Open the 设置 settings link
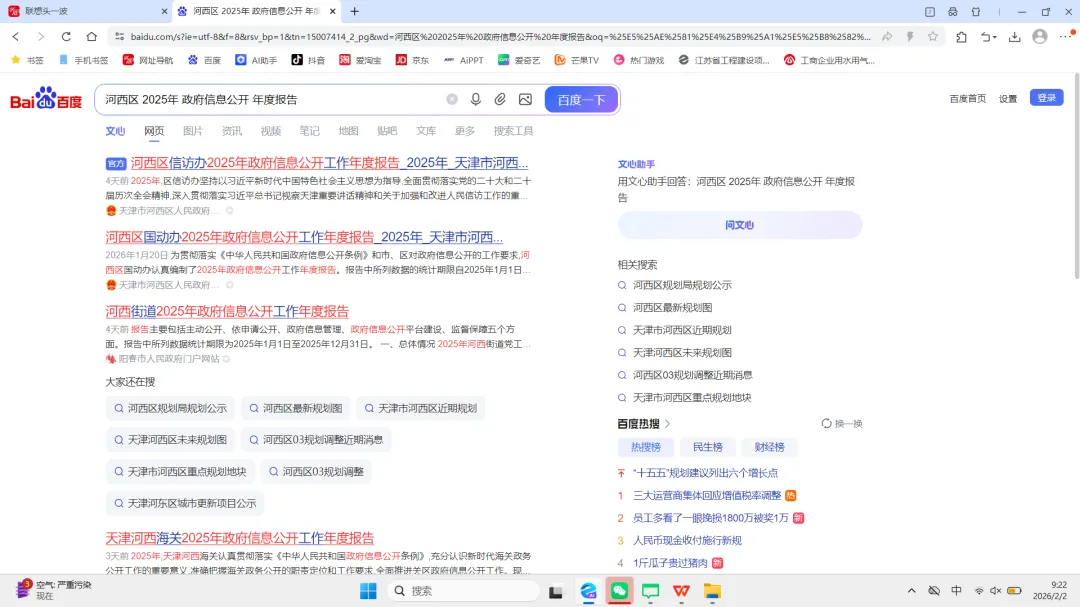Viewport: 1080px width, 607px height. coord(1008,99)
